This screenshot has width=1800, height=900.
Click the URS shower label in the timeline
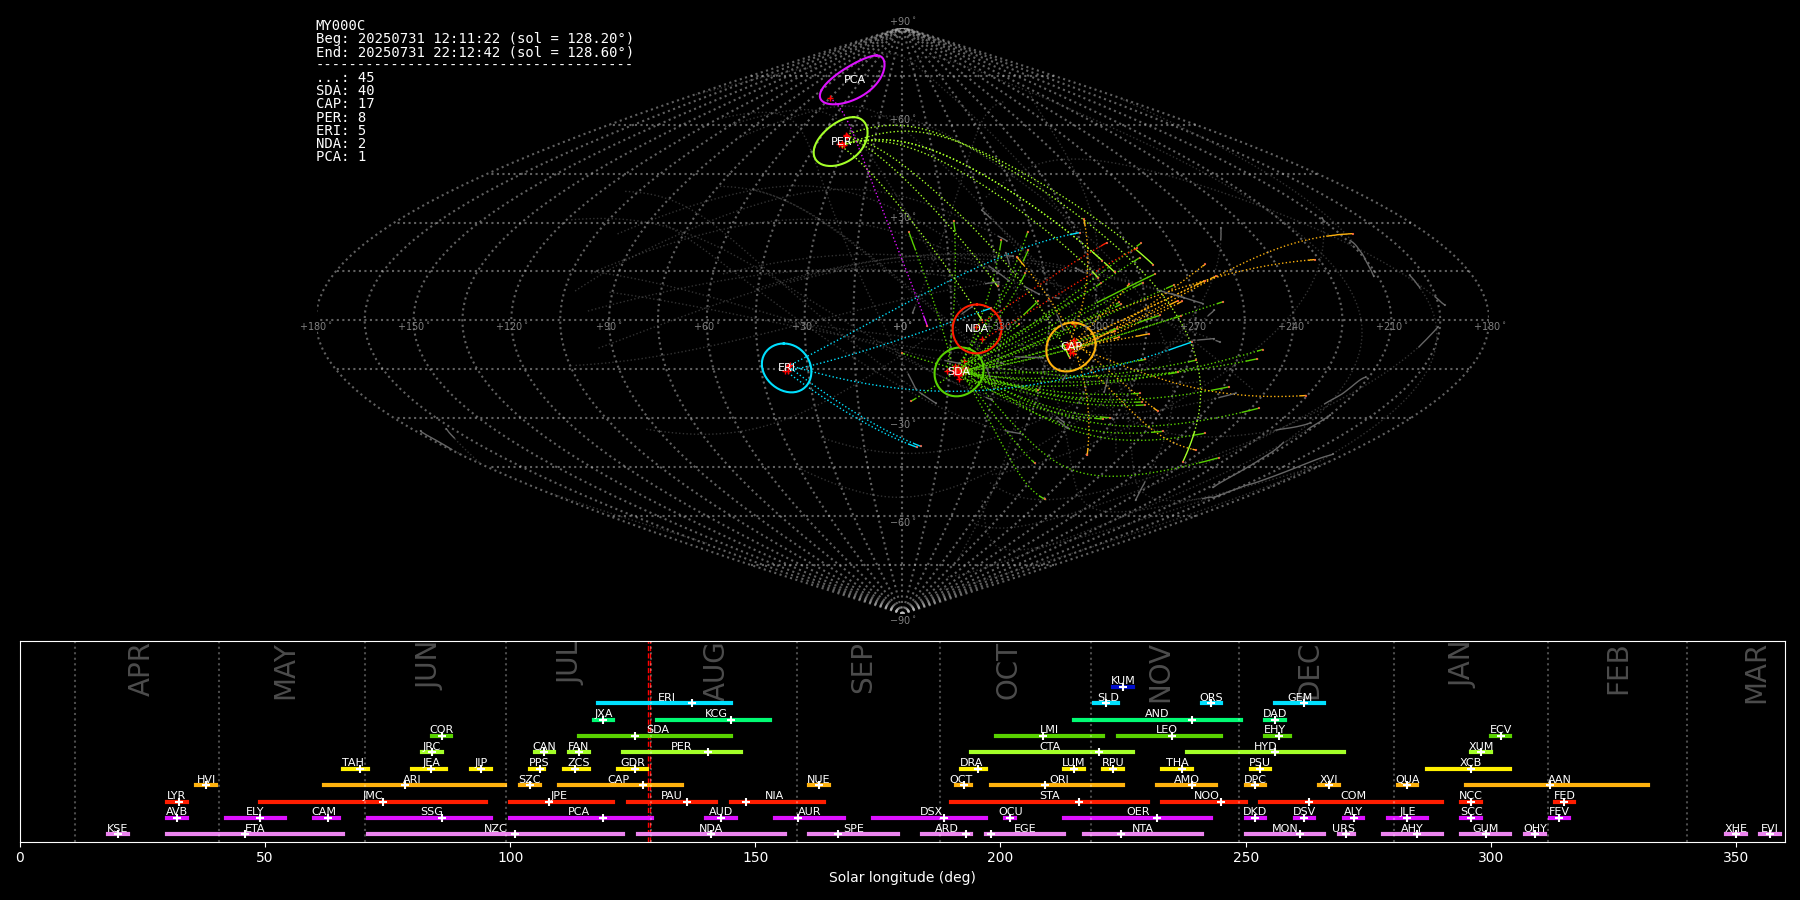coord(1343,829)
